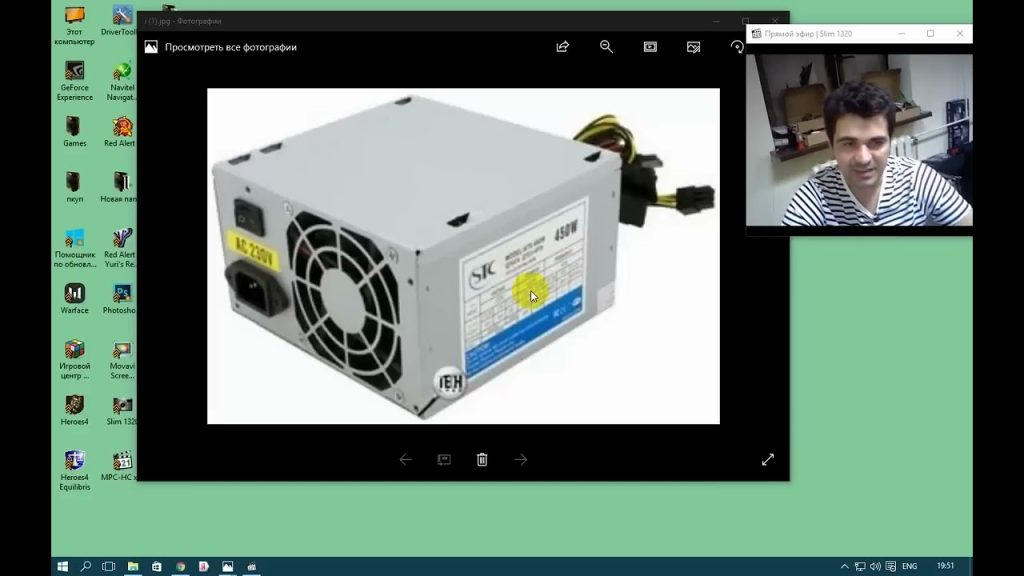Switch input language via ENG indicator
This screenshot has width=1024, height=576.
click(x=909, y=566)
